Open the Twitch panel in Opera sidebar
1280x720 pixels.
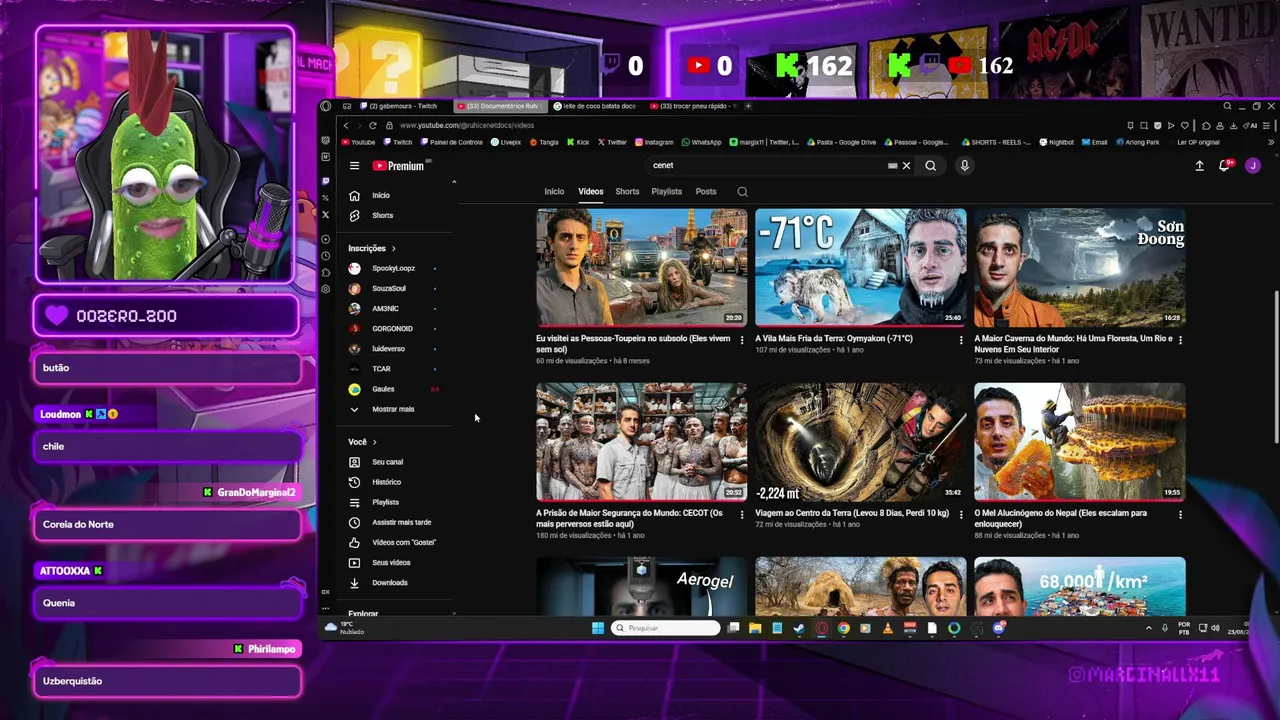point(325,181)
